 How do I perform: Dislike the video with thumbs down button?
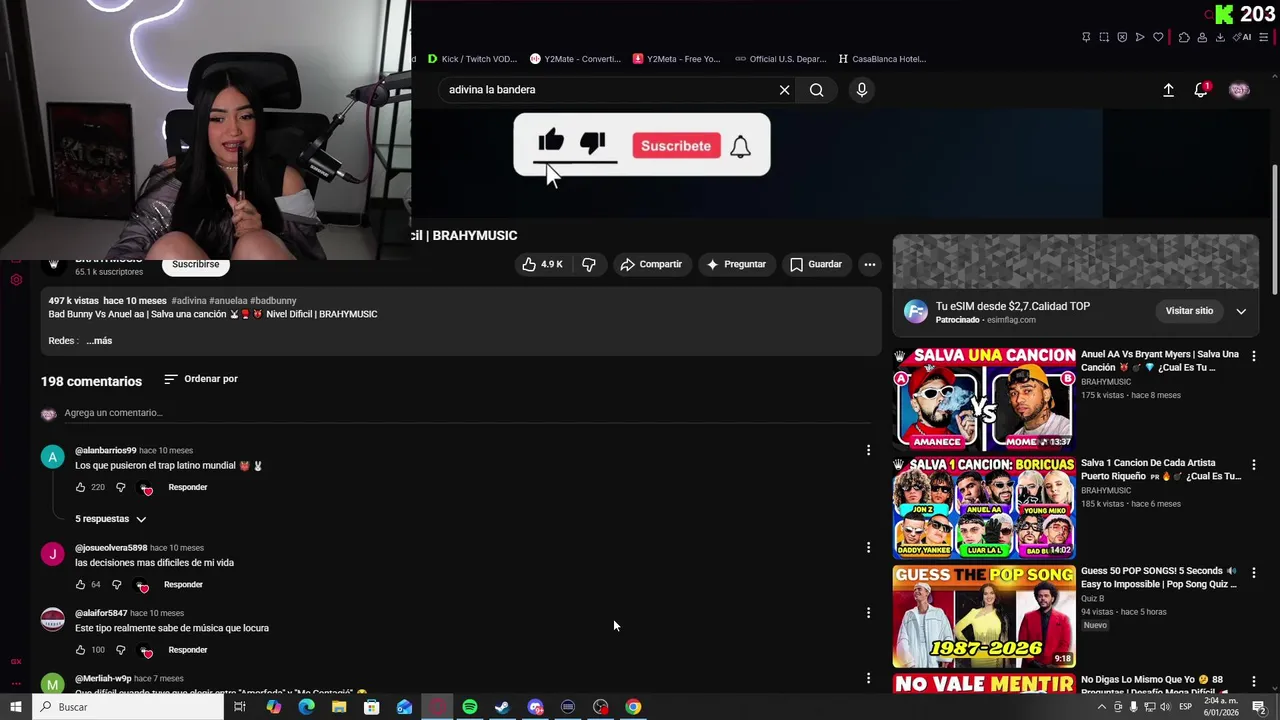[x=589, y=264]
